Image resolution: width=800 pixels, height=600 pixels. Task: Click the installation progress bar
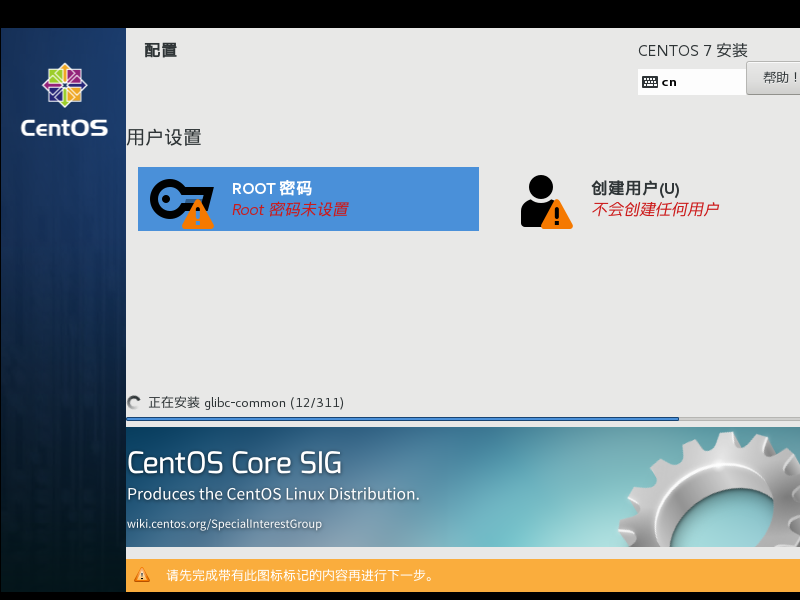pos(463,419)
